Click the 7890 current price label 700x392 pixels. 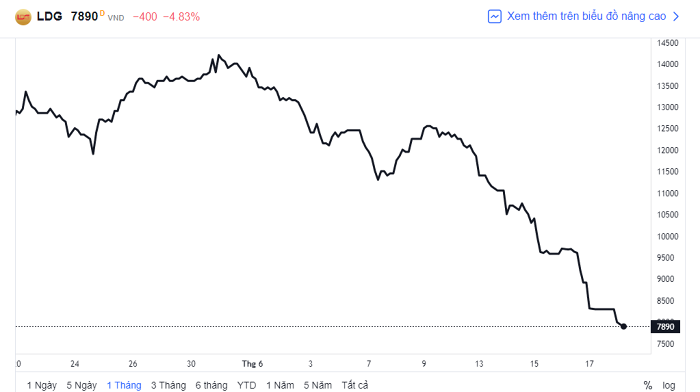(665, 326)
